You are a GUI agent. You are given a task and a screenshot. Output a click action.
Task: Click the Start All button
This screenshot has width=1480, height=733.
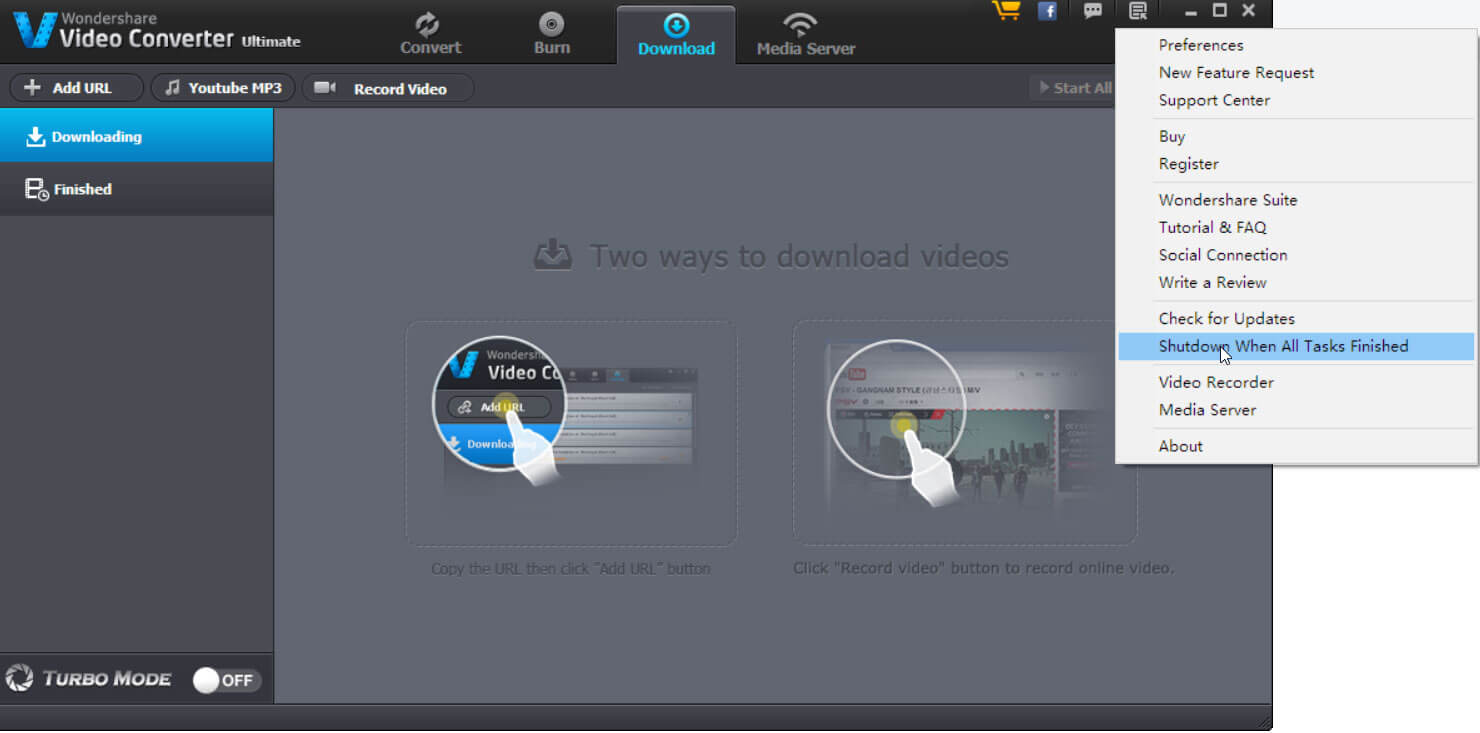(x=1073, y=88)
